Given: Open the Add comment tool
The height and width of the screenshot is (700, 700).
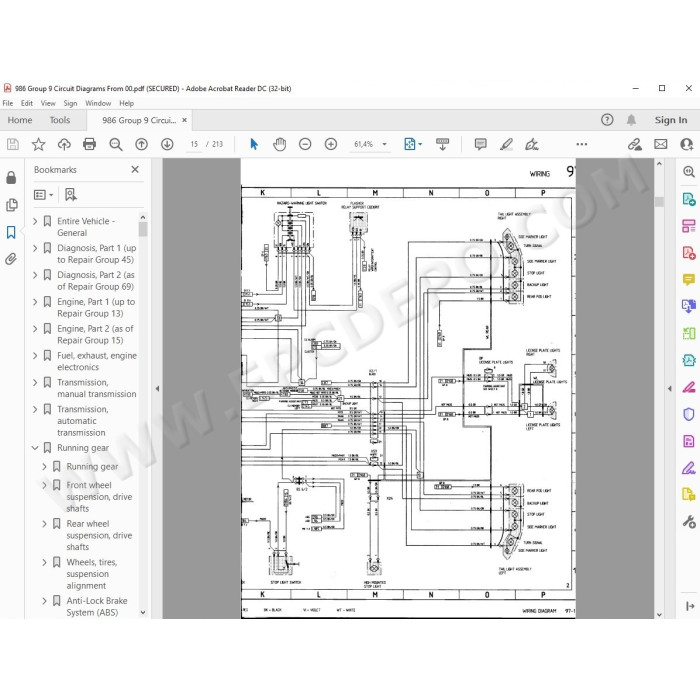Looking at the screenshot, I should (480, 144).
